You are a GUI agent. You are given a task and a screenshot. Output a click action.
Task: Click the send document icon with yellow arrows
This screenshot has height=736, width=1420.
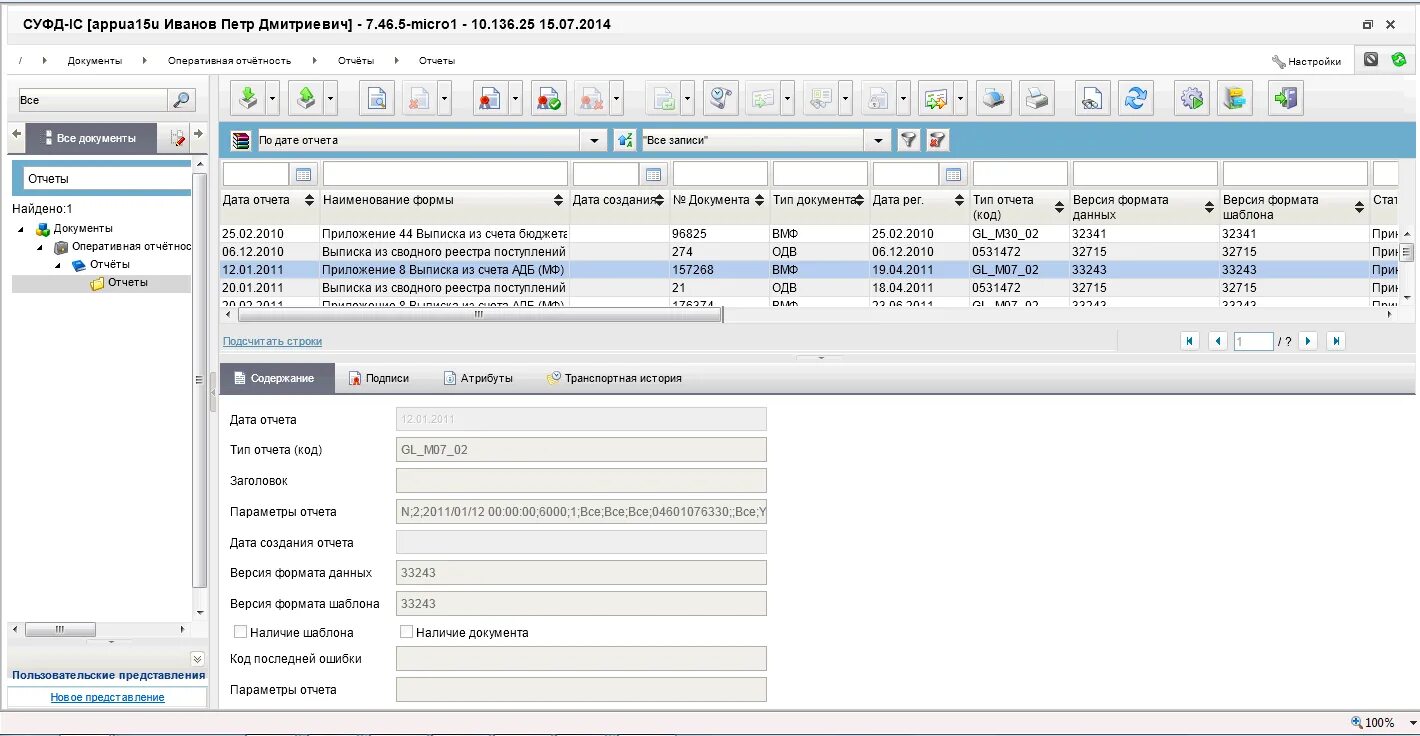pos(935,98)
